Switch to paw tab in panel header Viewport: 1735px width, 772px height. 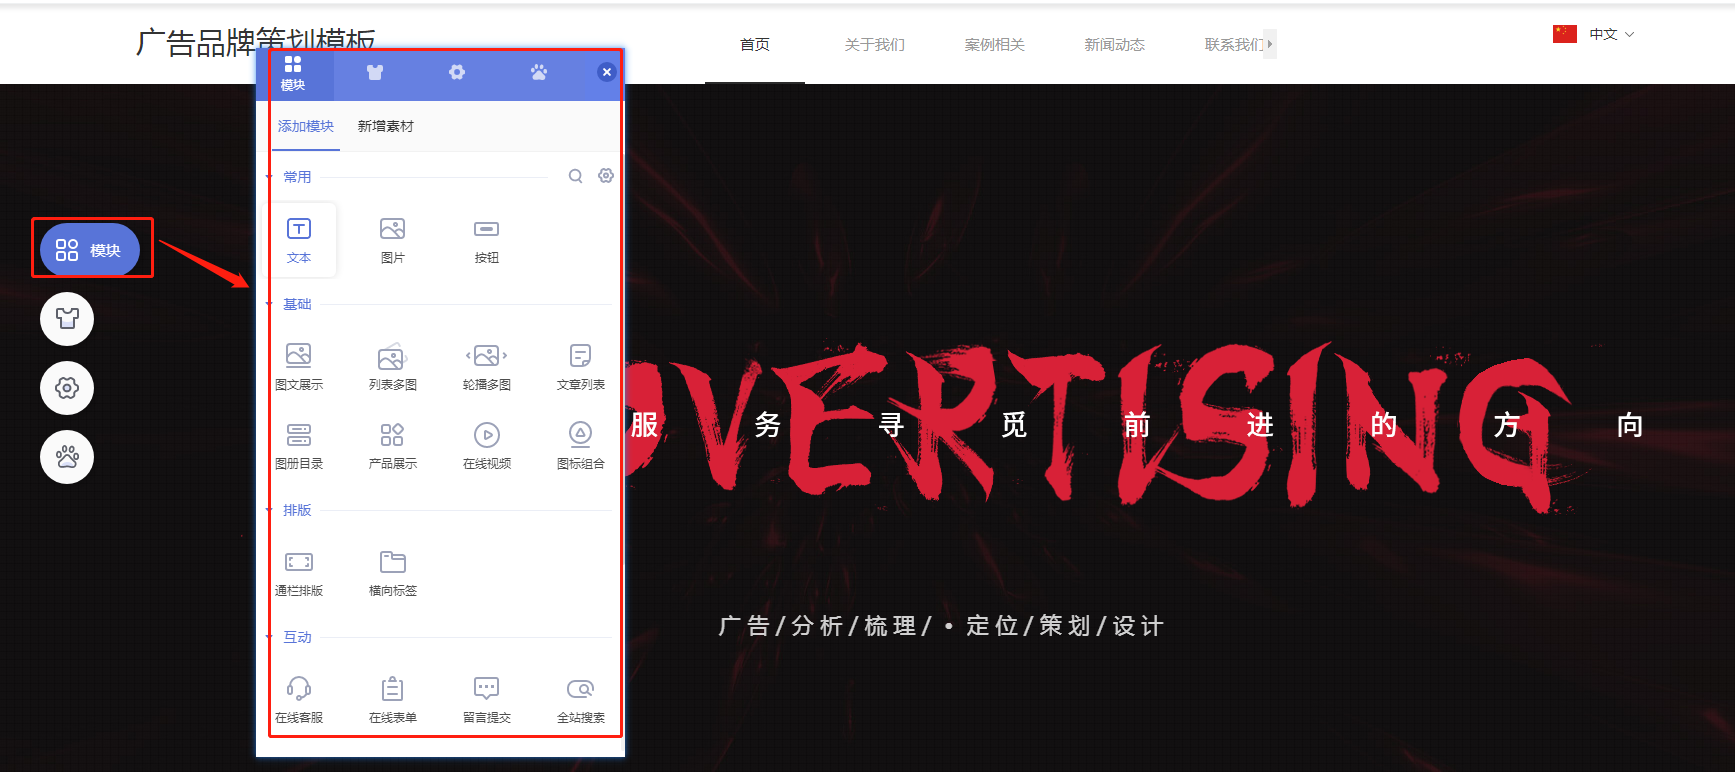(x=539, y=72)
